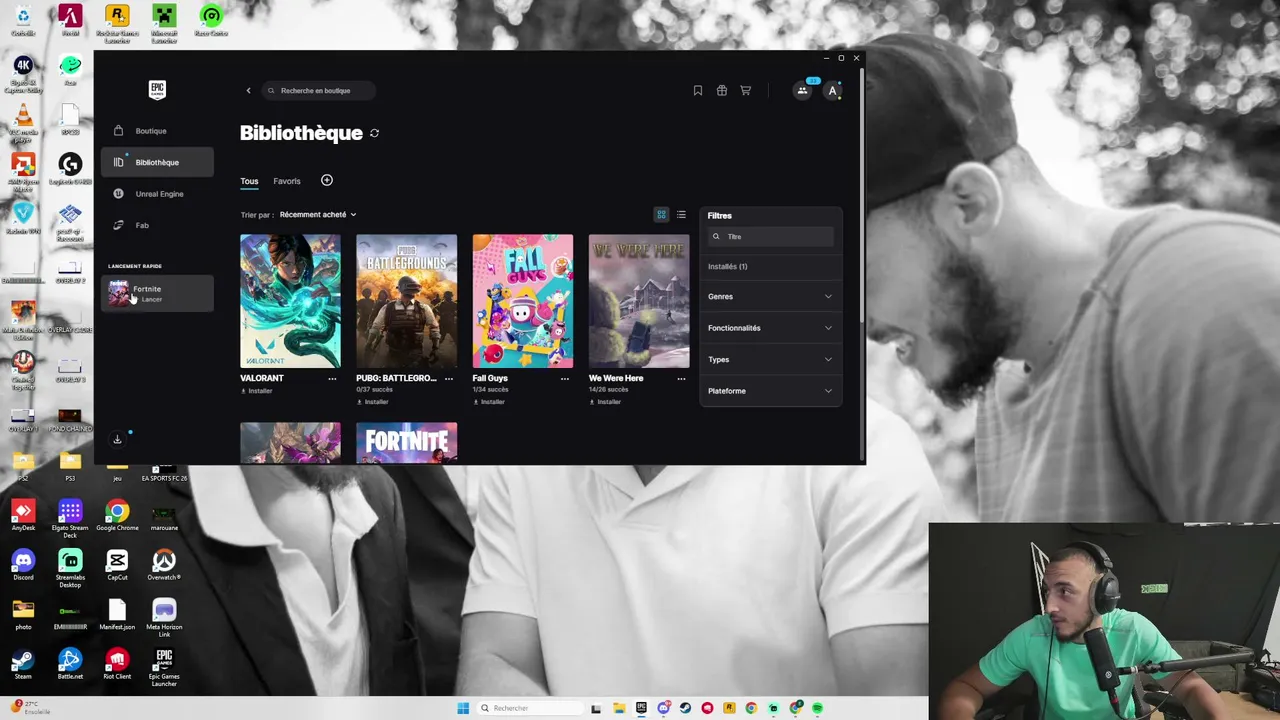The height and width of the screenshot is (720, 1280).
Task: Expand the Fonctionnalités filter section
Action: (x=770, y=328)
